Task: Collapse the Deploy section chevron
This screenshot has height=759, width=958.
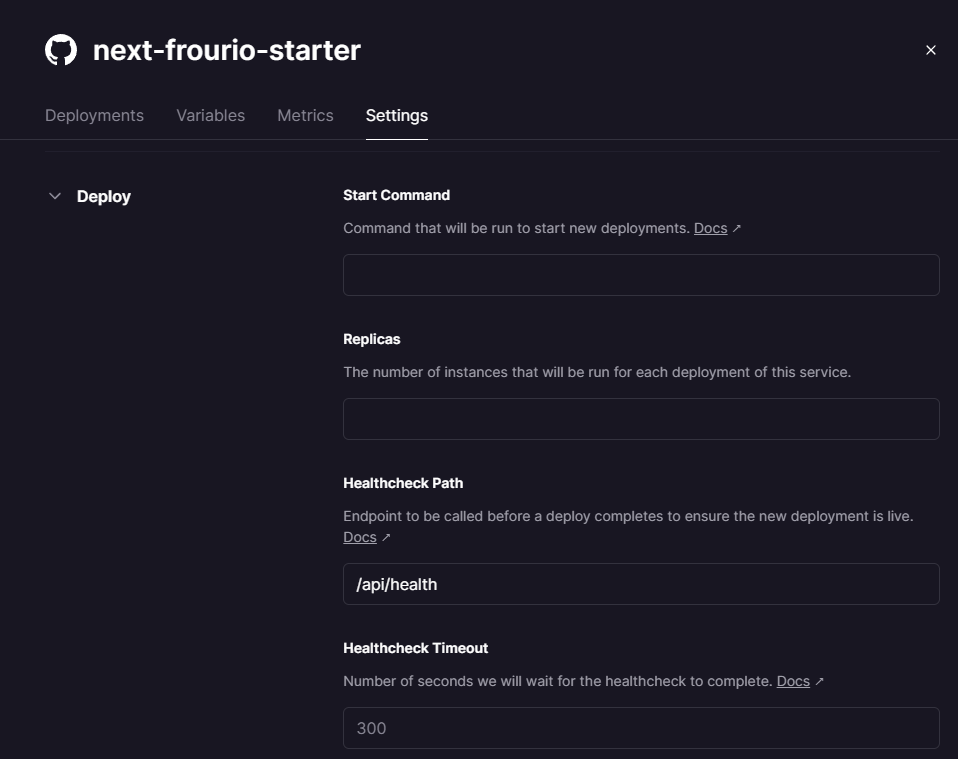Action: click(x=55, y=196)
